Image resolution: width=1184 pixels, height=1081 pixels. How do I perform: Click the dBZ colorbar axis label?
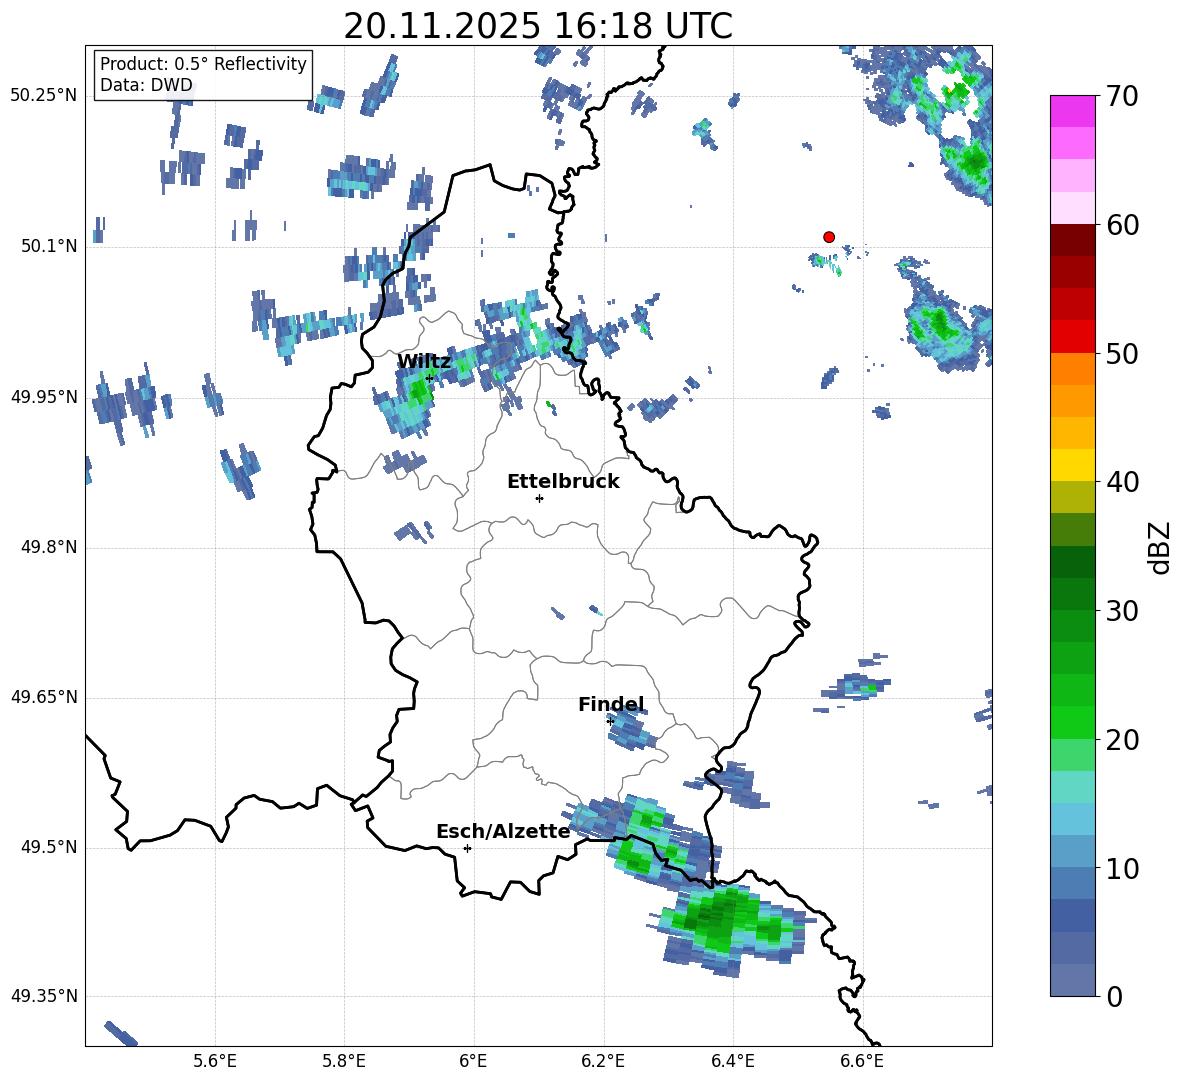(1161, 547)
